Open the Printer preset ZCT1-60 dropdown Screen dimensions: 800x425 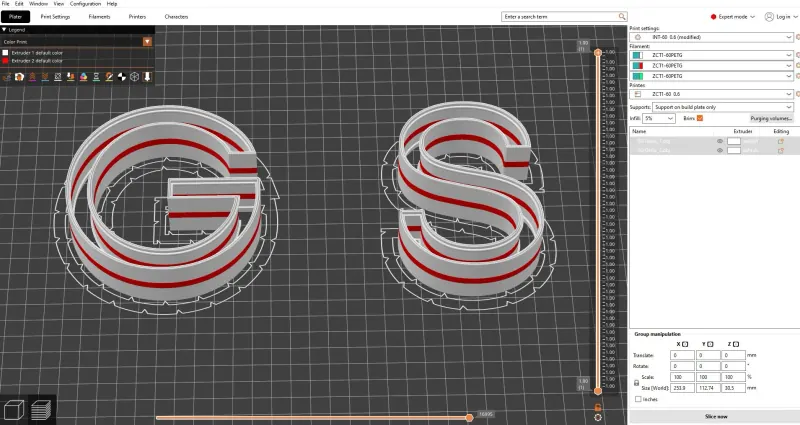[712, 94]
